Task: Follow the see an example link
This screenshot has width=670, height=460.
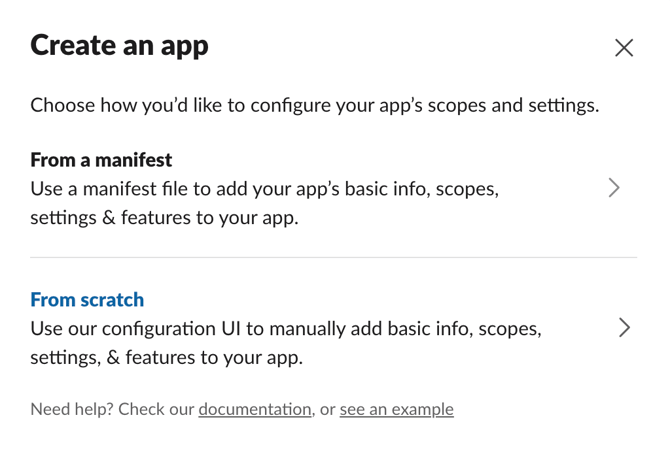Action: (396, 409)
